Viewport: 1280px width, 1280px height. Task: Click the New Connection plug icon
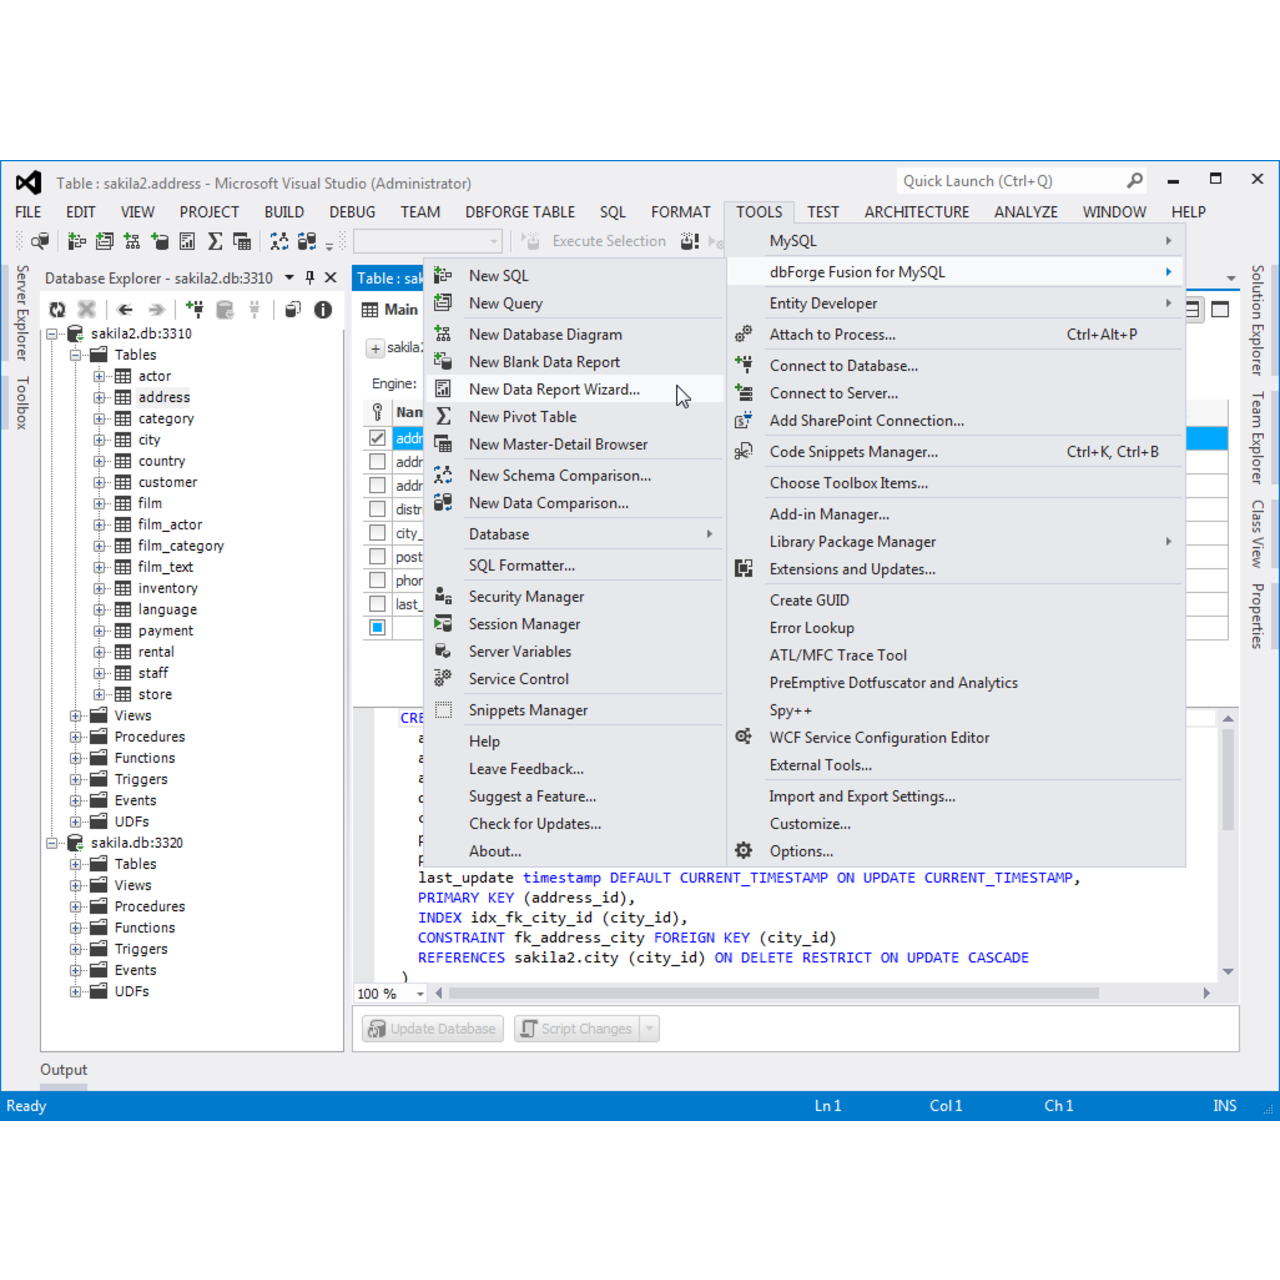(x=194, y=310)
